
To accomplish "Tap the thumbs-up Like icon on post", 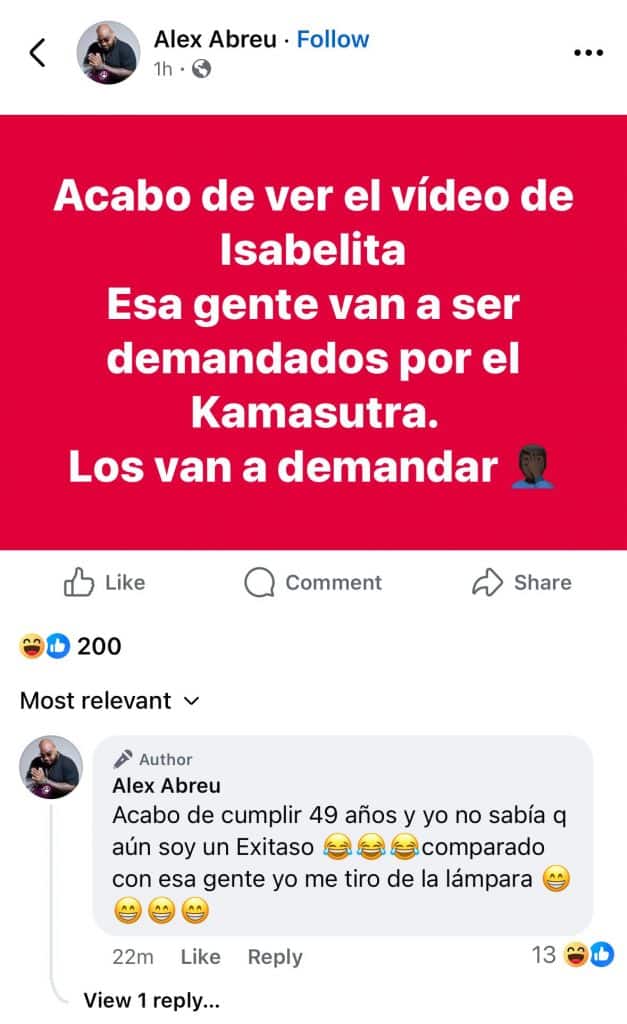I will click(78, 582).
